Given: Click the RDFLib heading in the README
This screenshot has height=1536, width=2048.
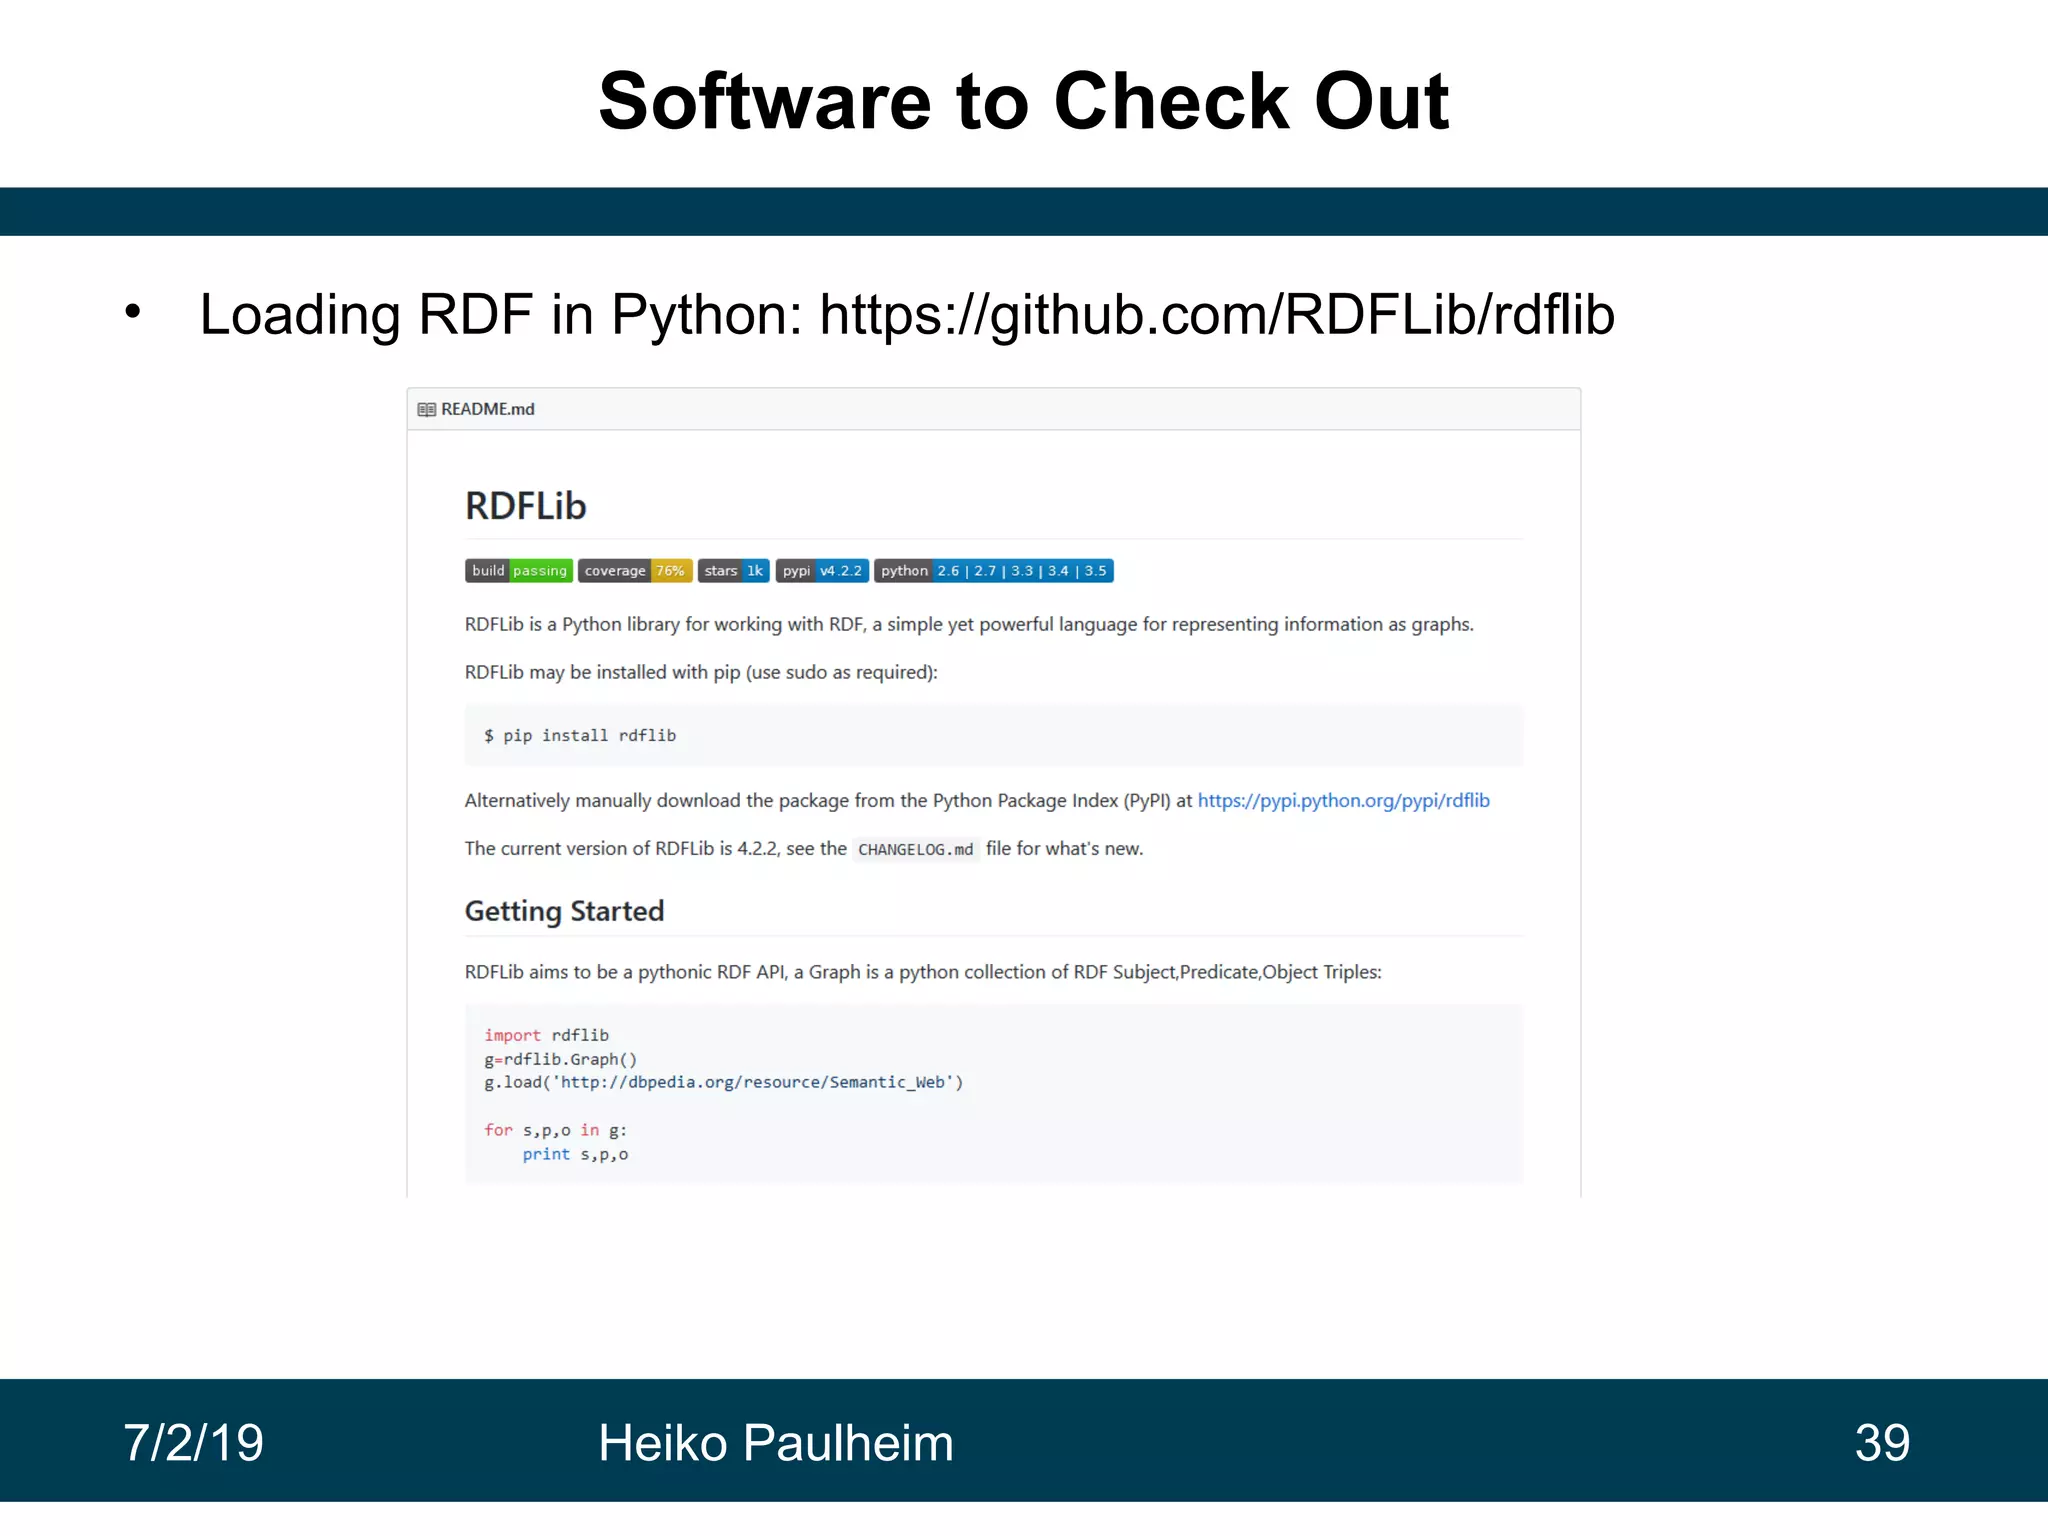Looking at the screenshot, I should pyautogui.click(x=525, y=507).
